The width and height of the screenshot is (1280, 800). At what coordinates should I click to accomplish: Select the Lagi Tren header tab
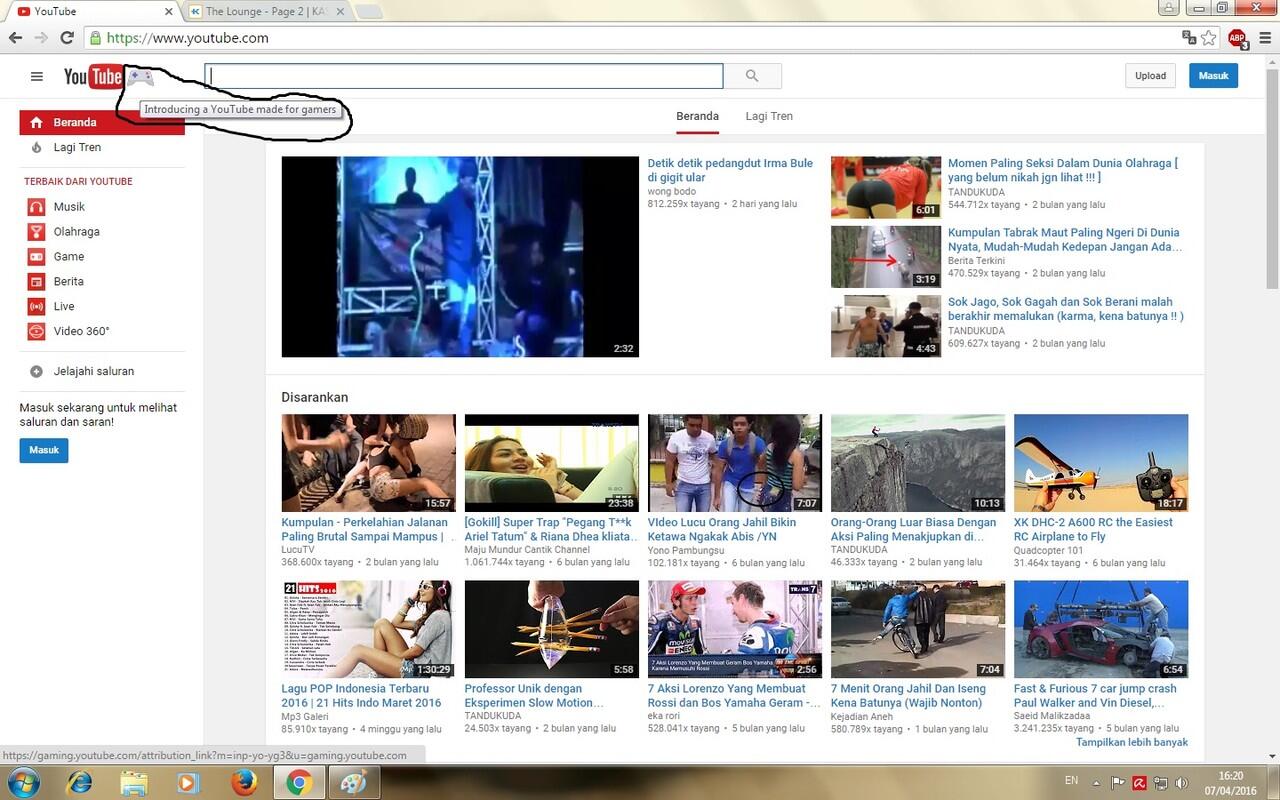[x=769, y=116]
